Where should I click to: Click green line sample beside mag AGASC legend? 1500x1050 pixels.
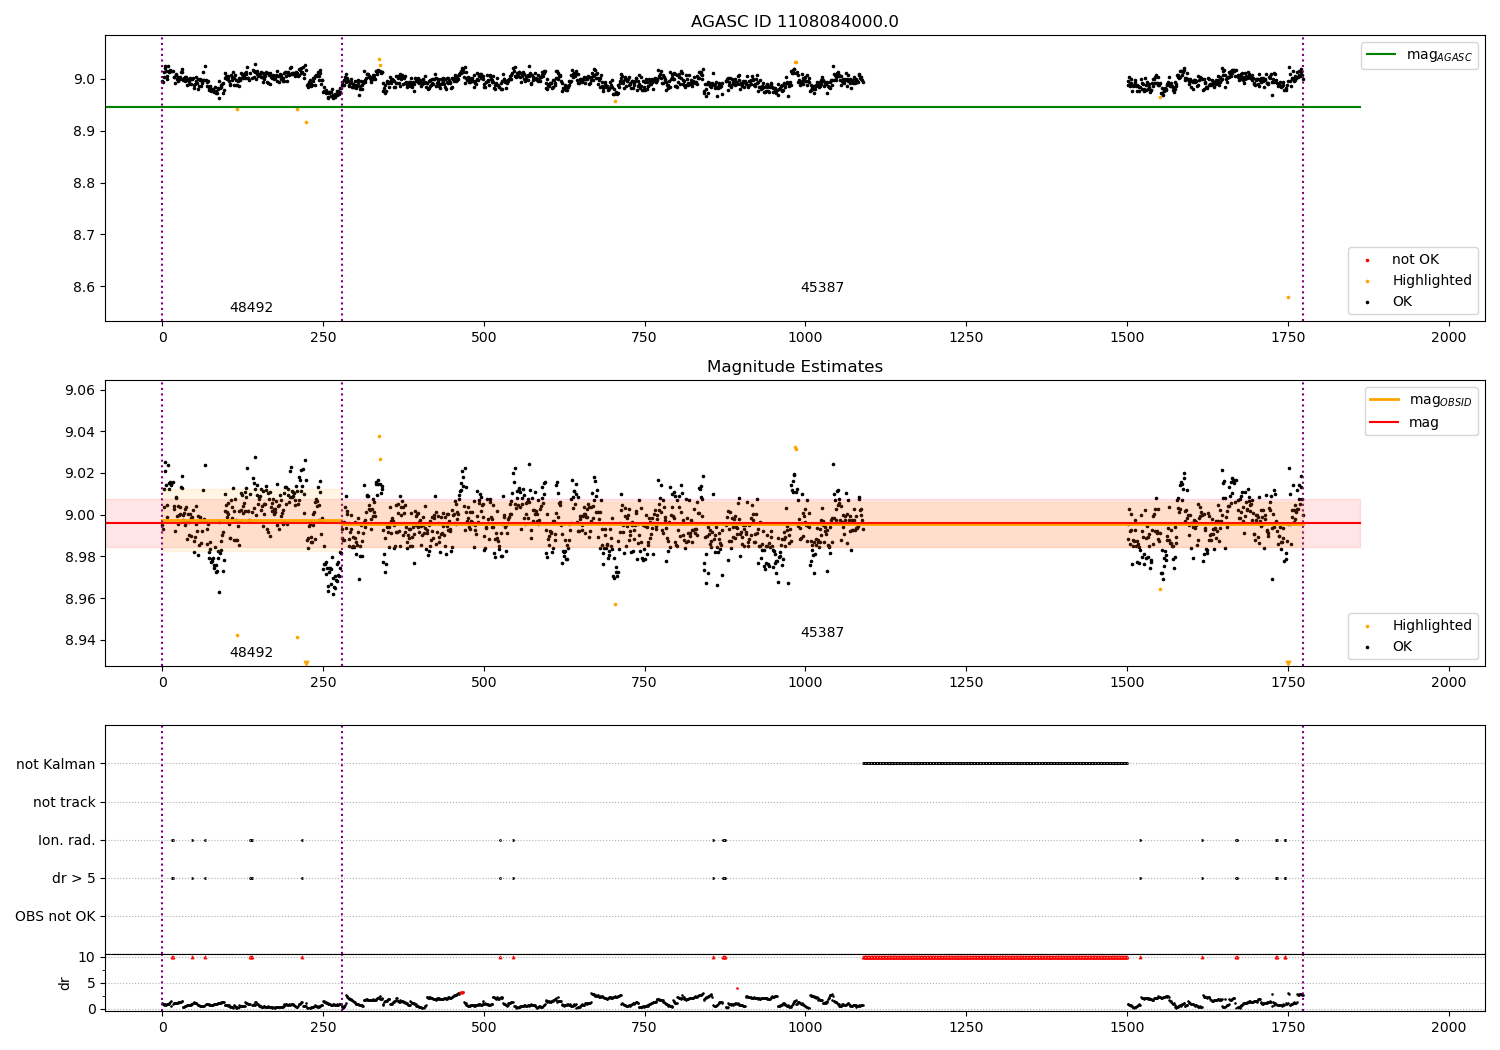(x=1382, y=55)
